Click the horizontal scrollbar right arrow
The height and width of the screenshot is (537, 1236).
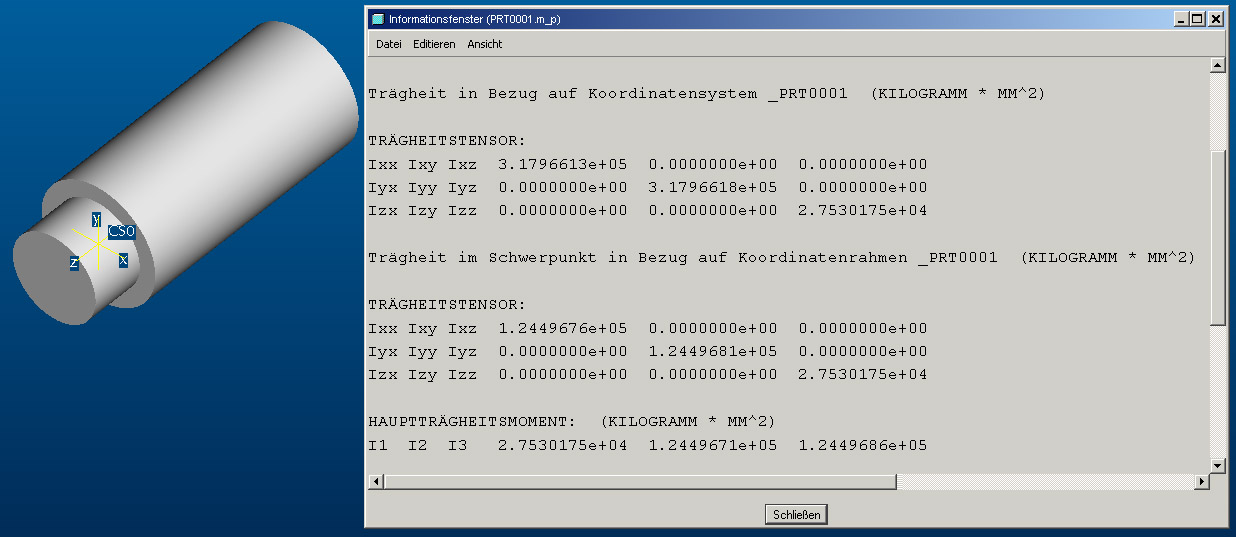pos(1202,482)
